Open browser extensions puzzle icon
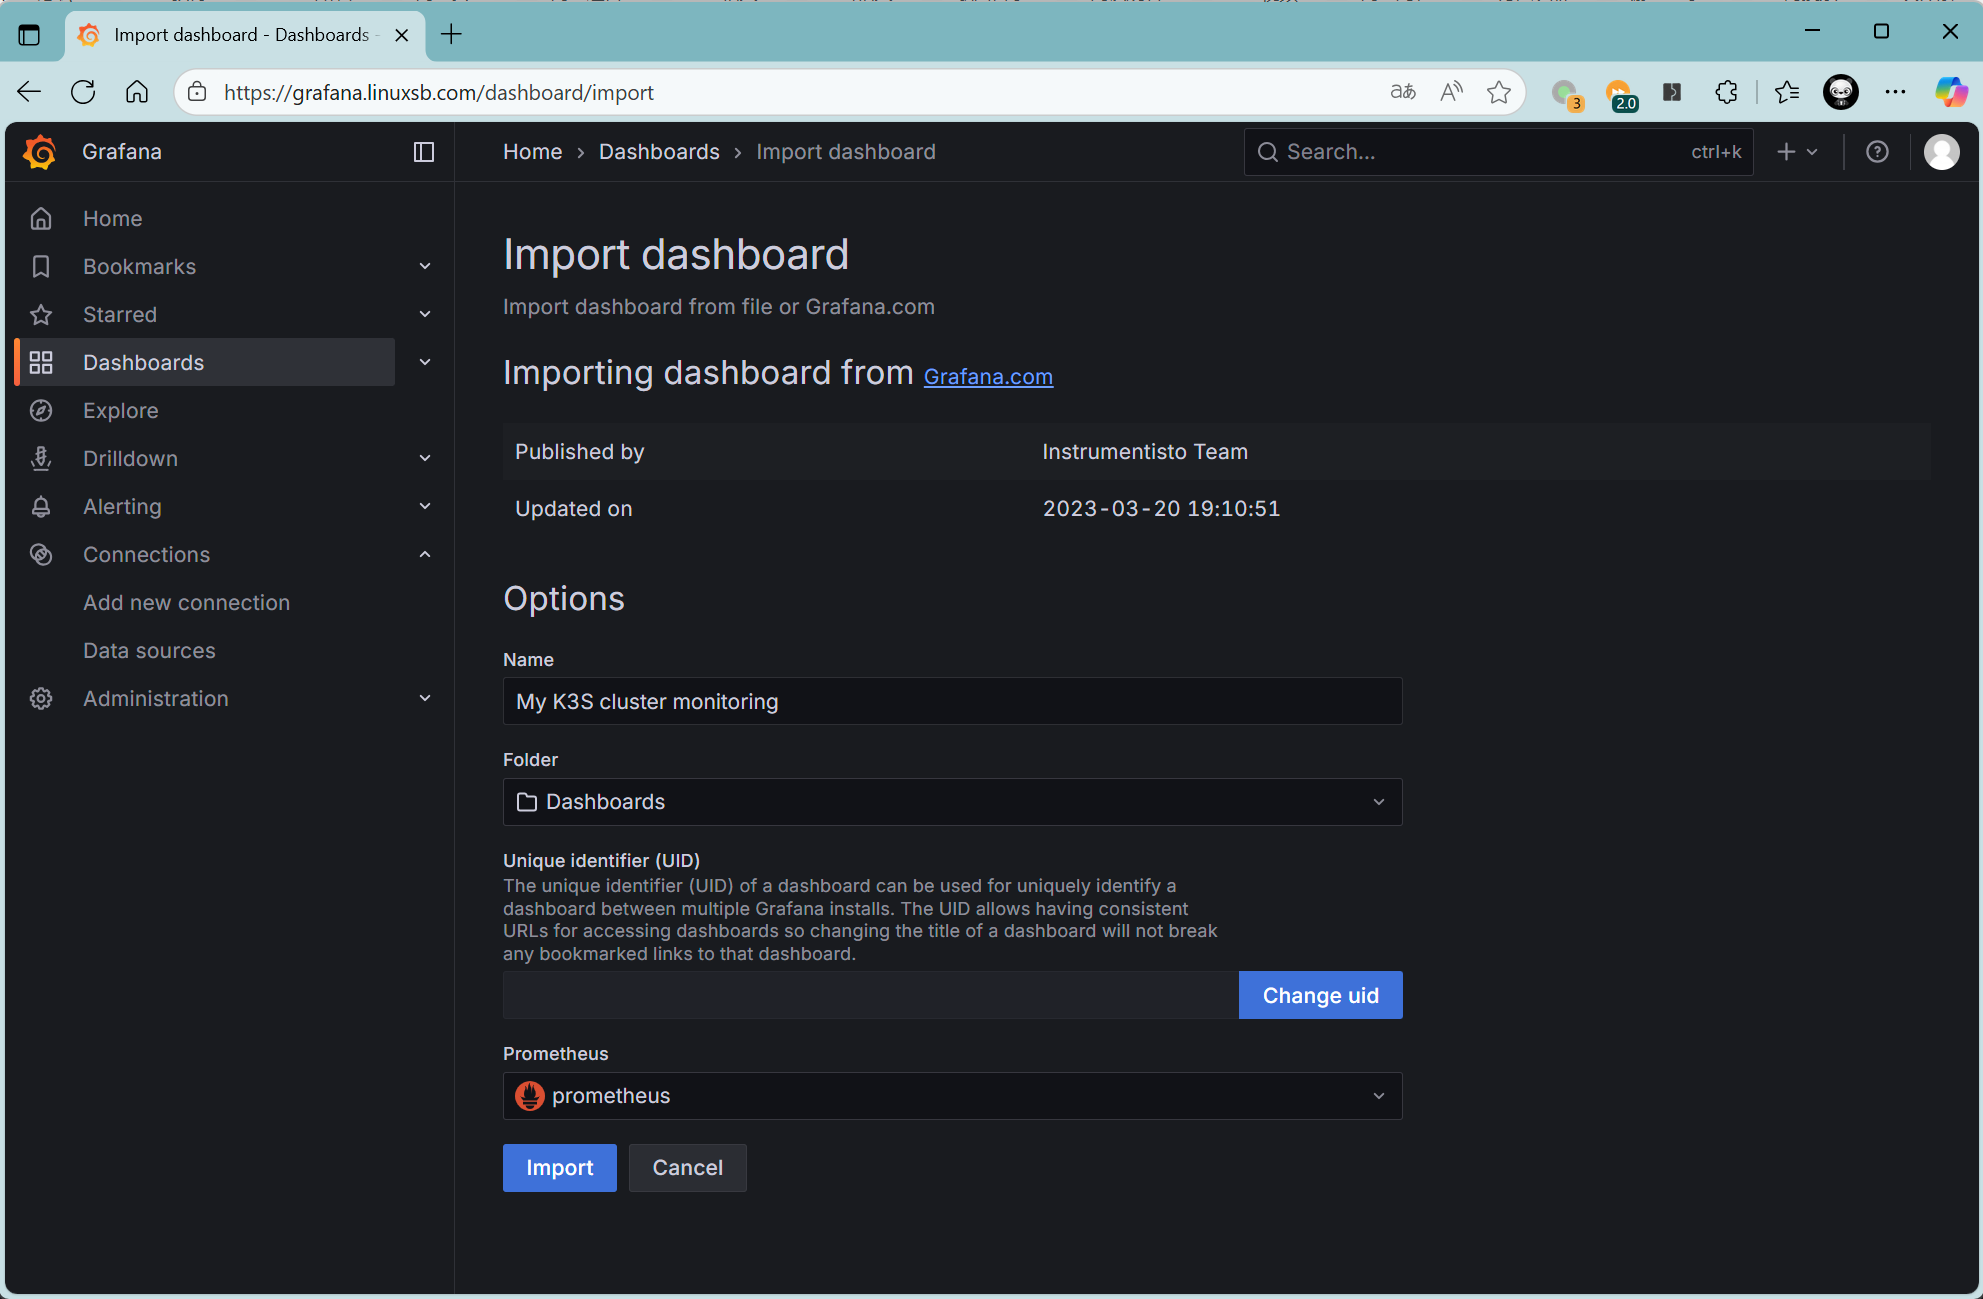Screen dimensions: 1983x1299 click(x=1726, y=92)
